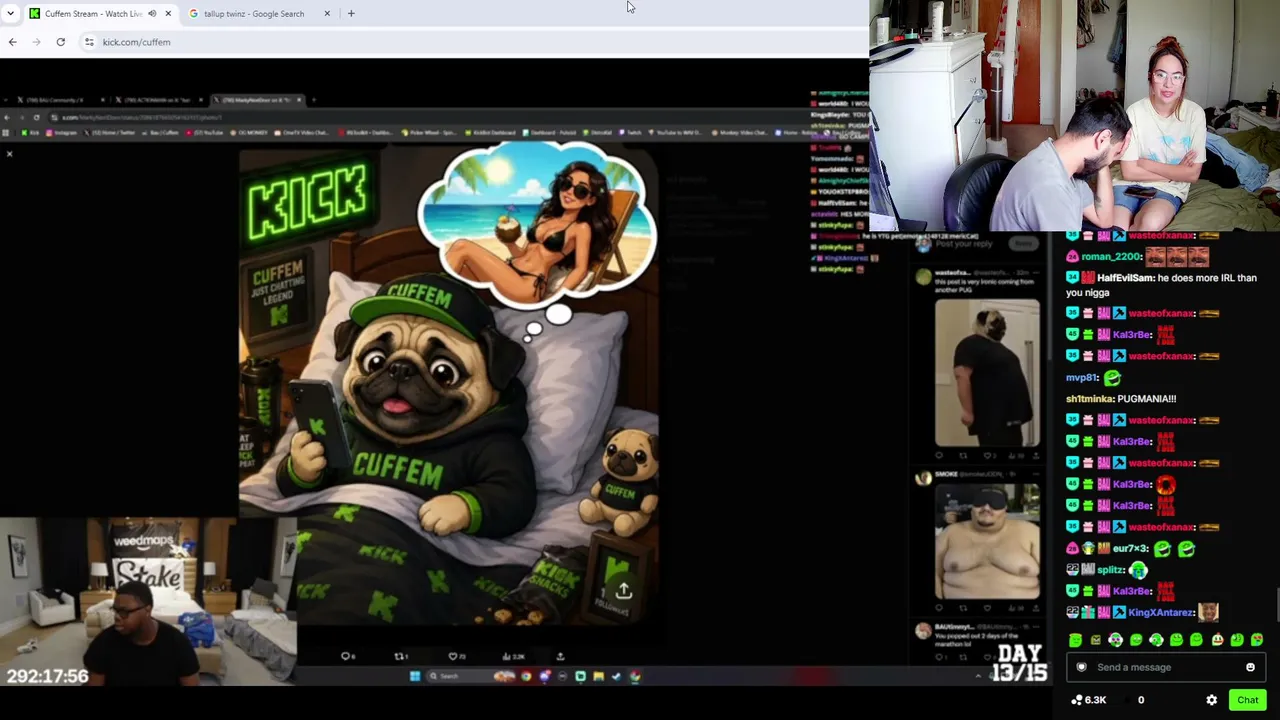Click the green Chat button
The width and height of the screenshot is (1280, 720).
click(x=1247, y=700)
